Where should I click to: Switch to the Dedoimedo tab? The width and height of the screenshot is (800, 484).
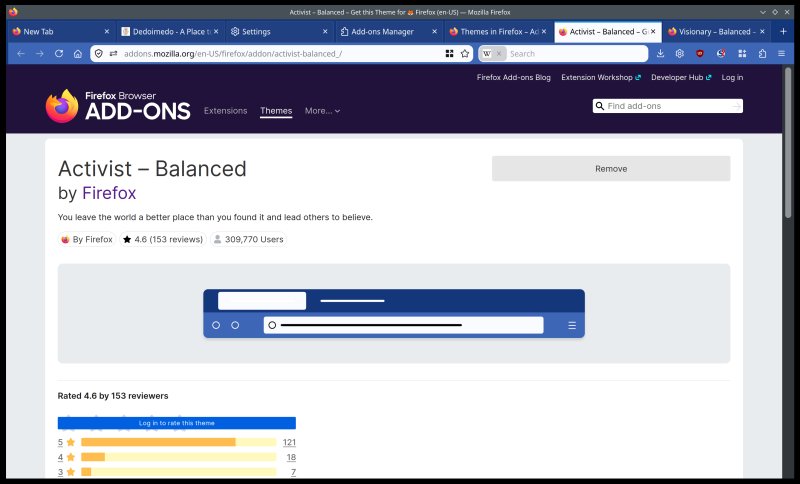pyautogui.click(x=170, y=32)
